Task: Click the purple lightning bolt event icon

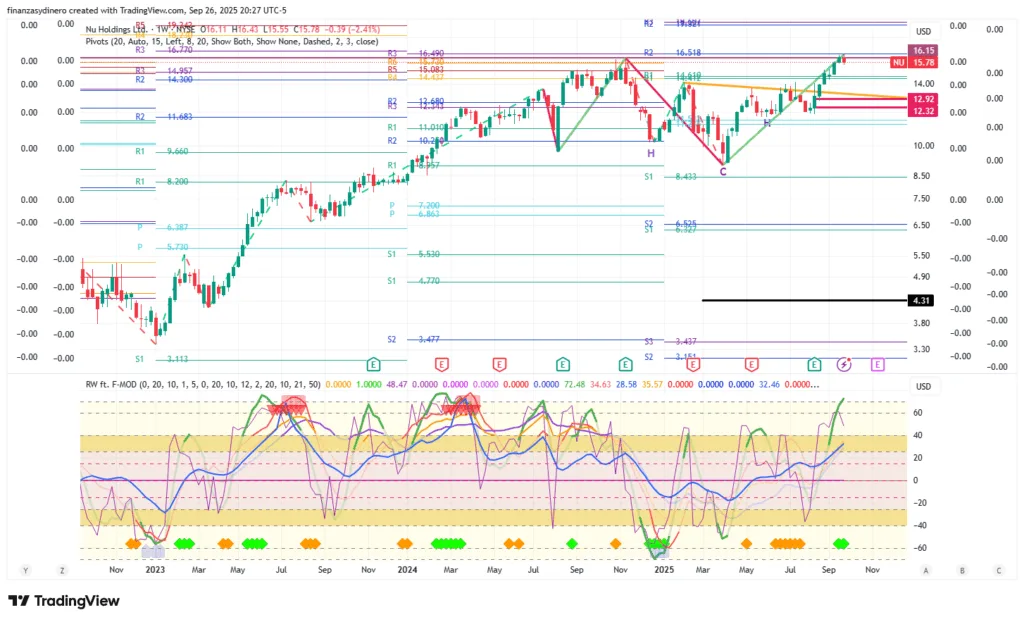Action: (845, 364)
